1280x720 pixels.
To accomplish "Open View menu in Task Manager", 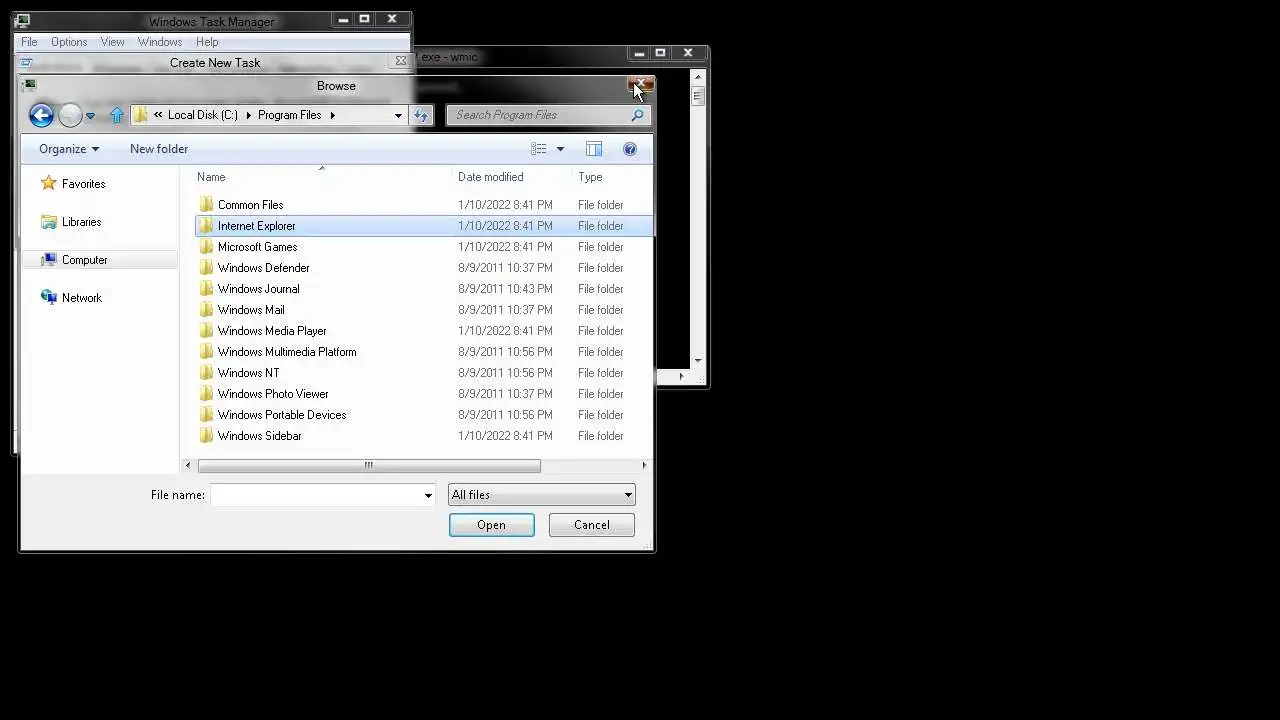I will (112, 42).
